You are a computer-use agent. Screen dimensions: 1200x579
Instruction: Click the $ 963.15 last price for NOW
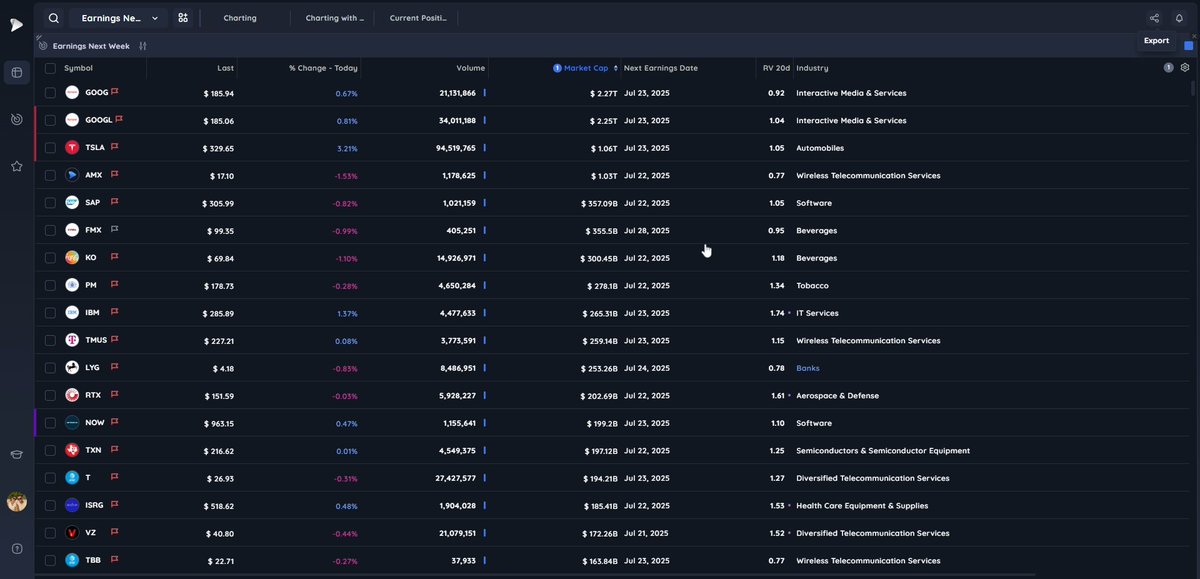click(x=218, y=423)
